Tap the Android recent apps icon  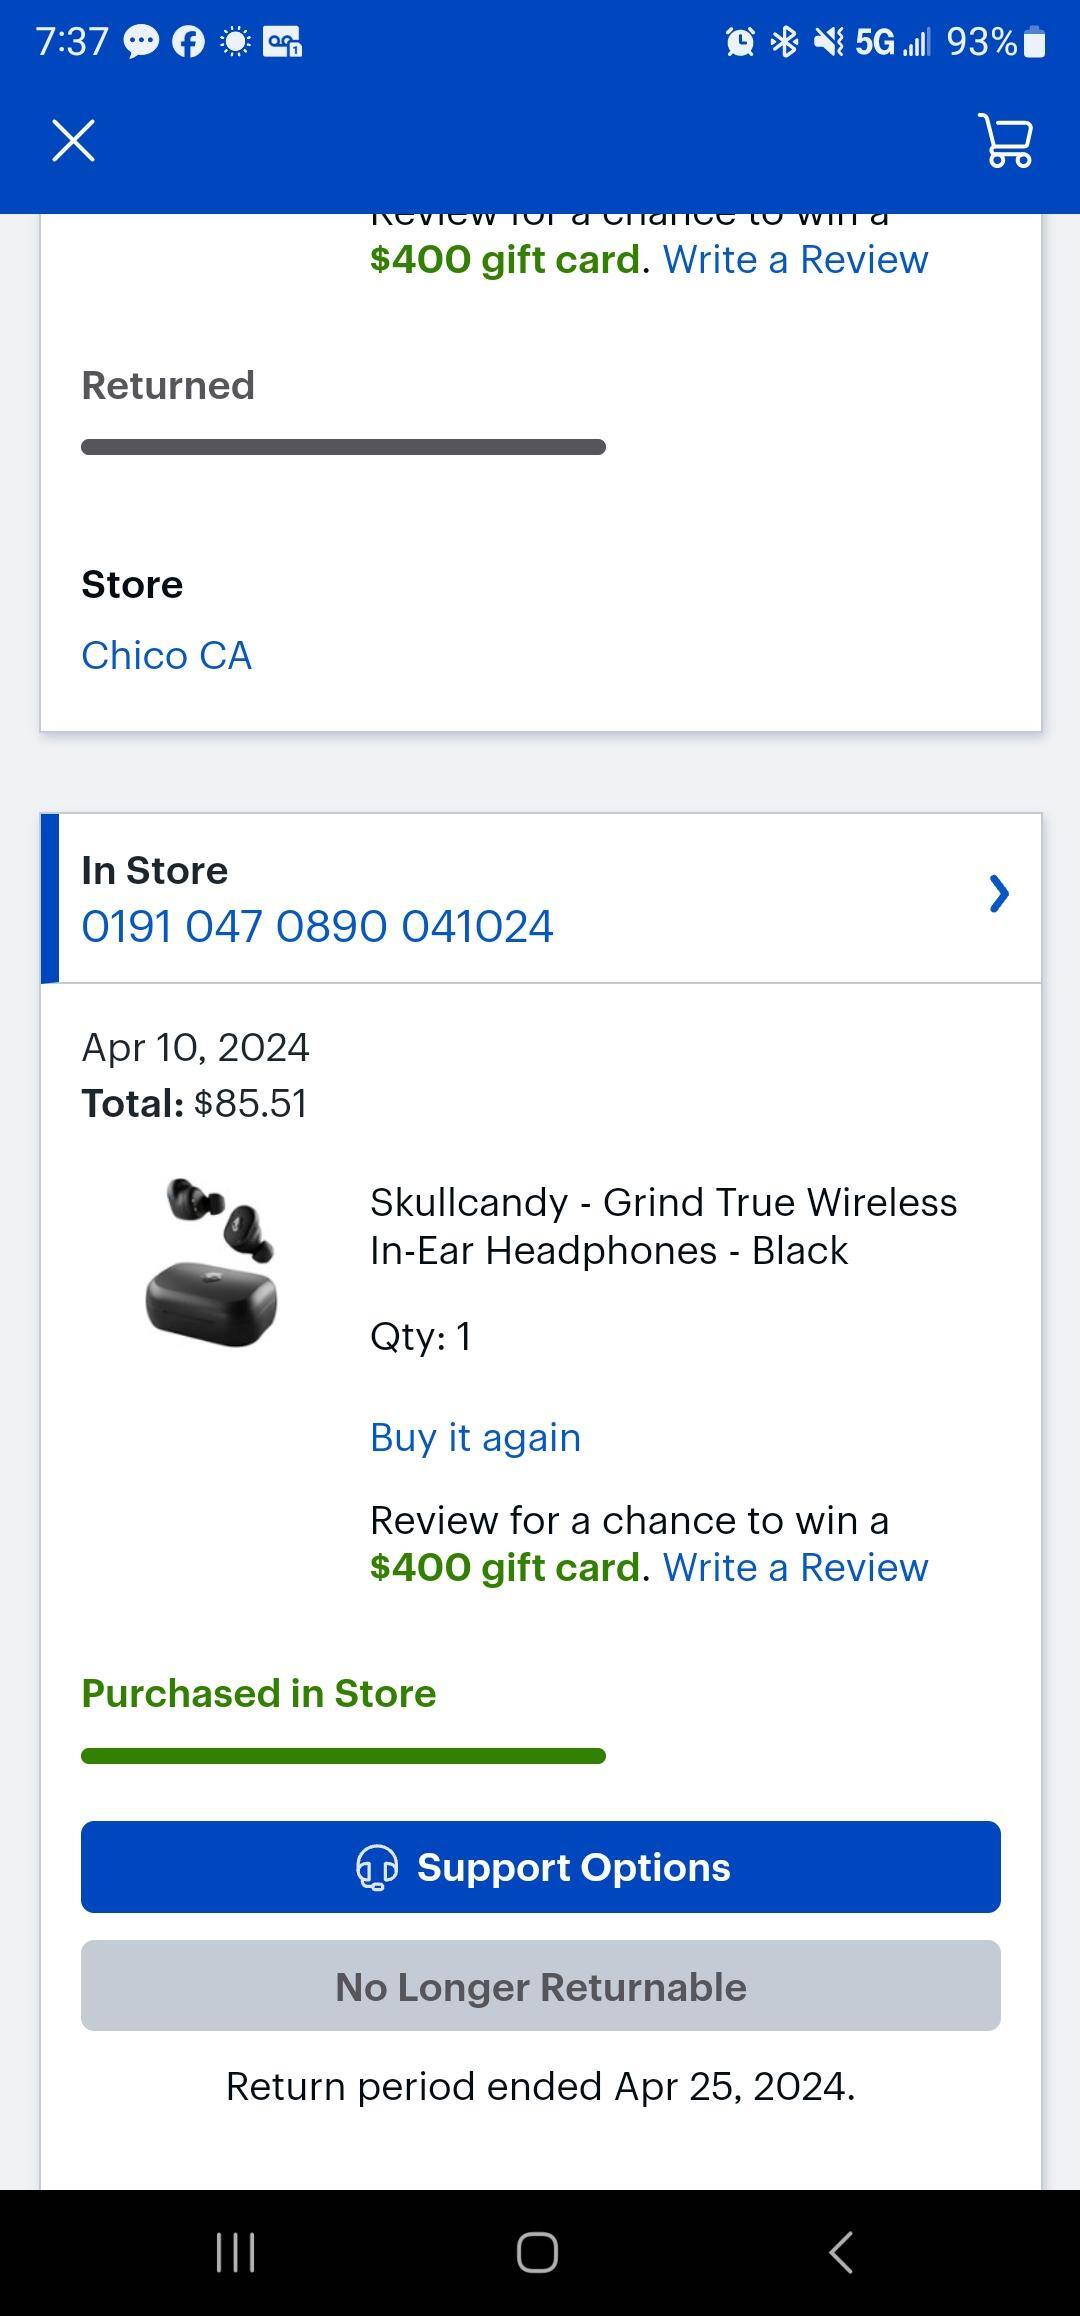tap(236, 2252)
